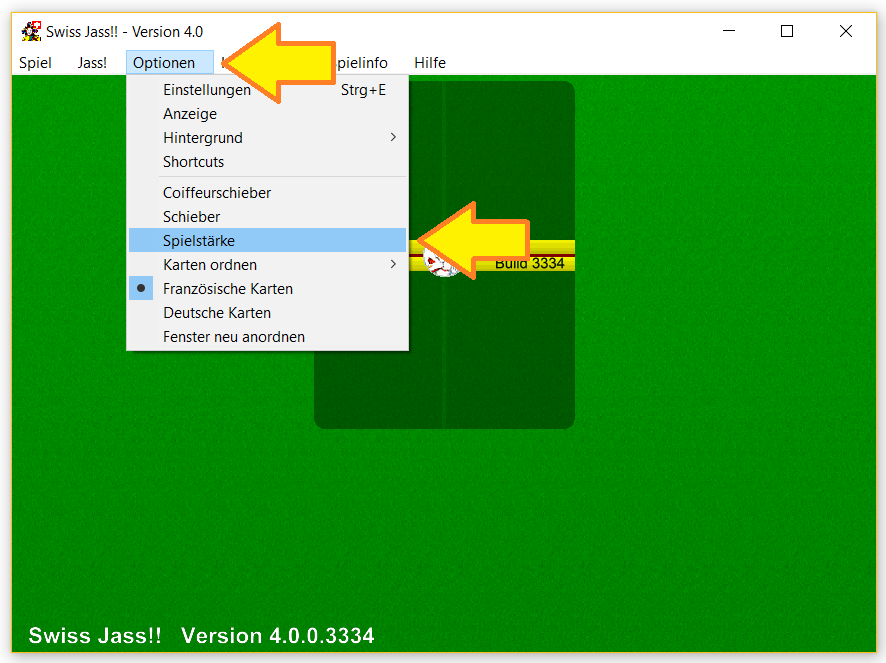Open the Shortcuts menu entry
This screenshot has width=886, height=663.
click(x=267, y=162)
